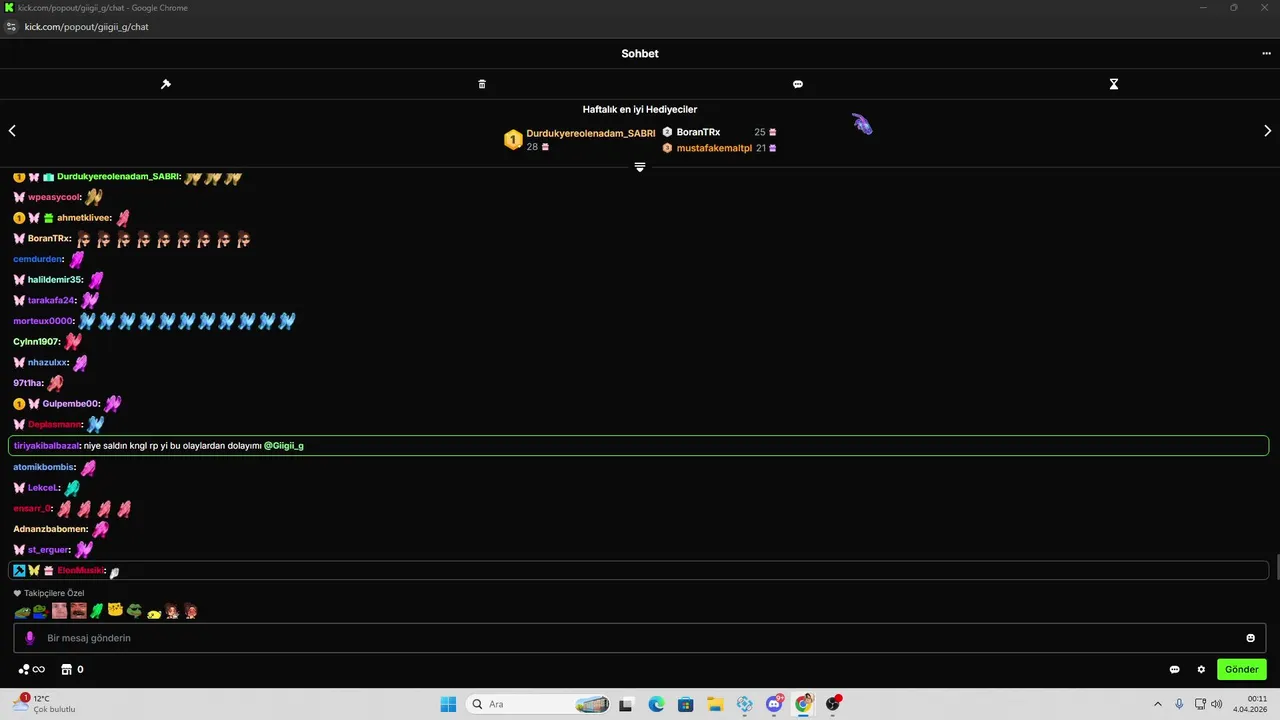Click gift badge next to ElonMusiki
The image size is (1280, 720).
pyautogui.click(x=48, y=570)
